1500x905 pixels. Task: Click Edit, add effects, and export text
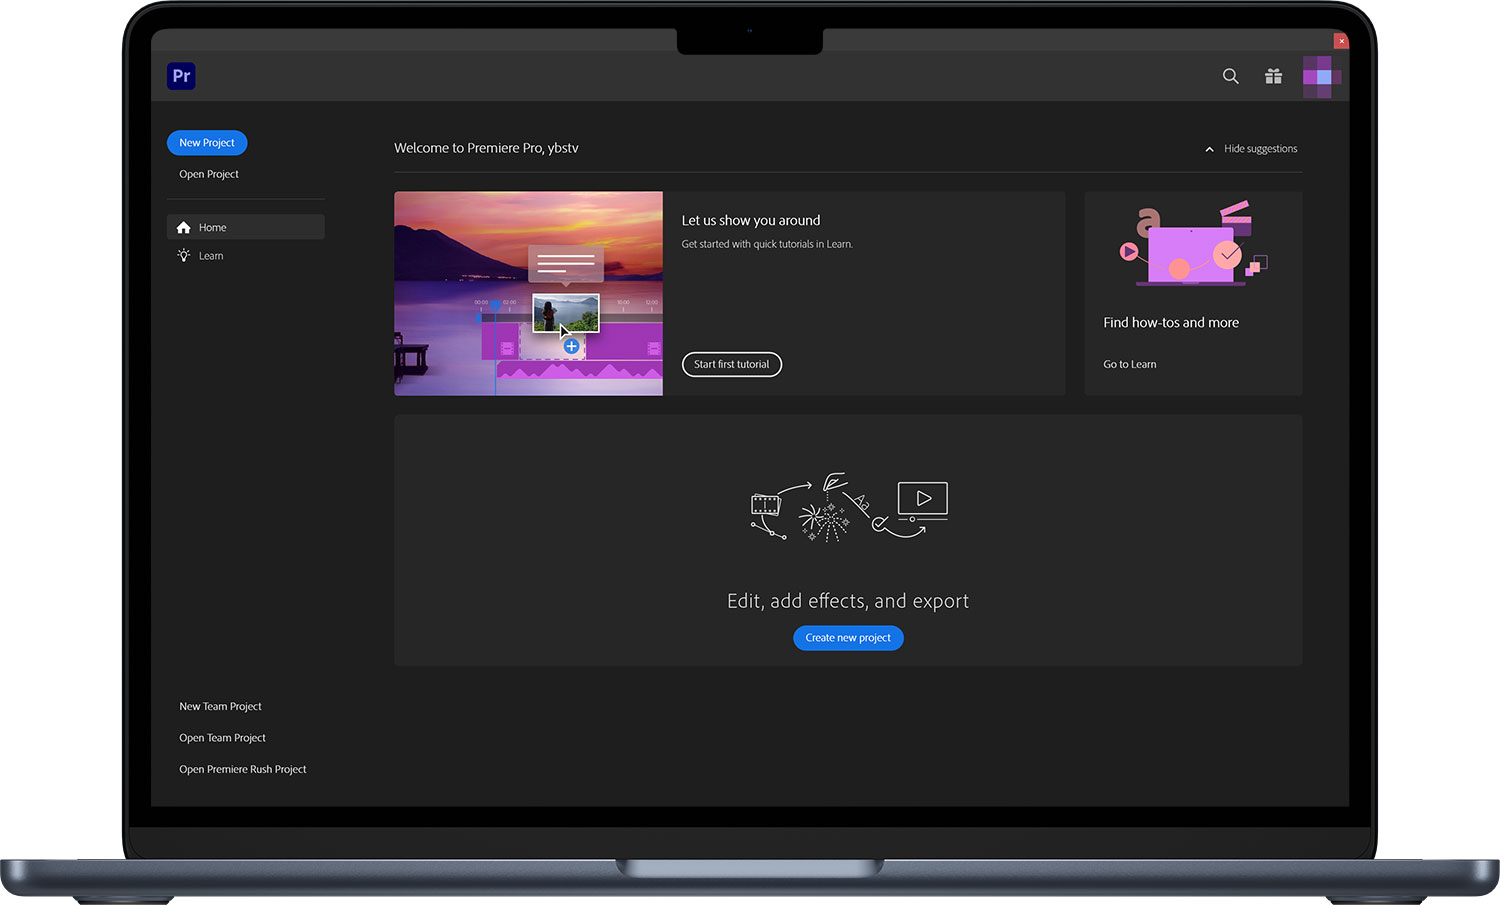coord(848,601)
